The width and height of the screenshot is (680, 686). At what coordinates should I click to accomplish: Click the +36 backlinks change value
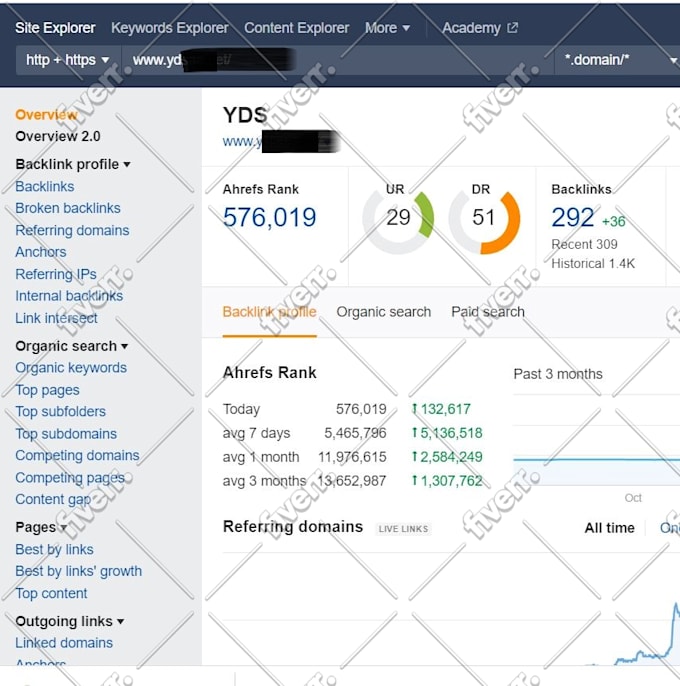pos(613,221)
